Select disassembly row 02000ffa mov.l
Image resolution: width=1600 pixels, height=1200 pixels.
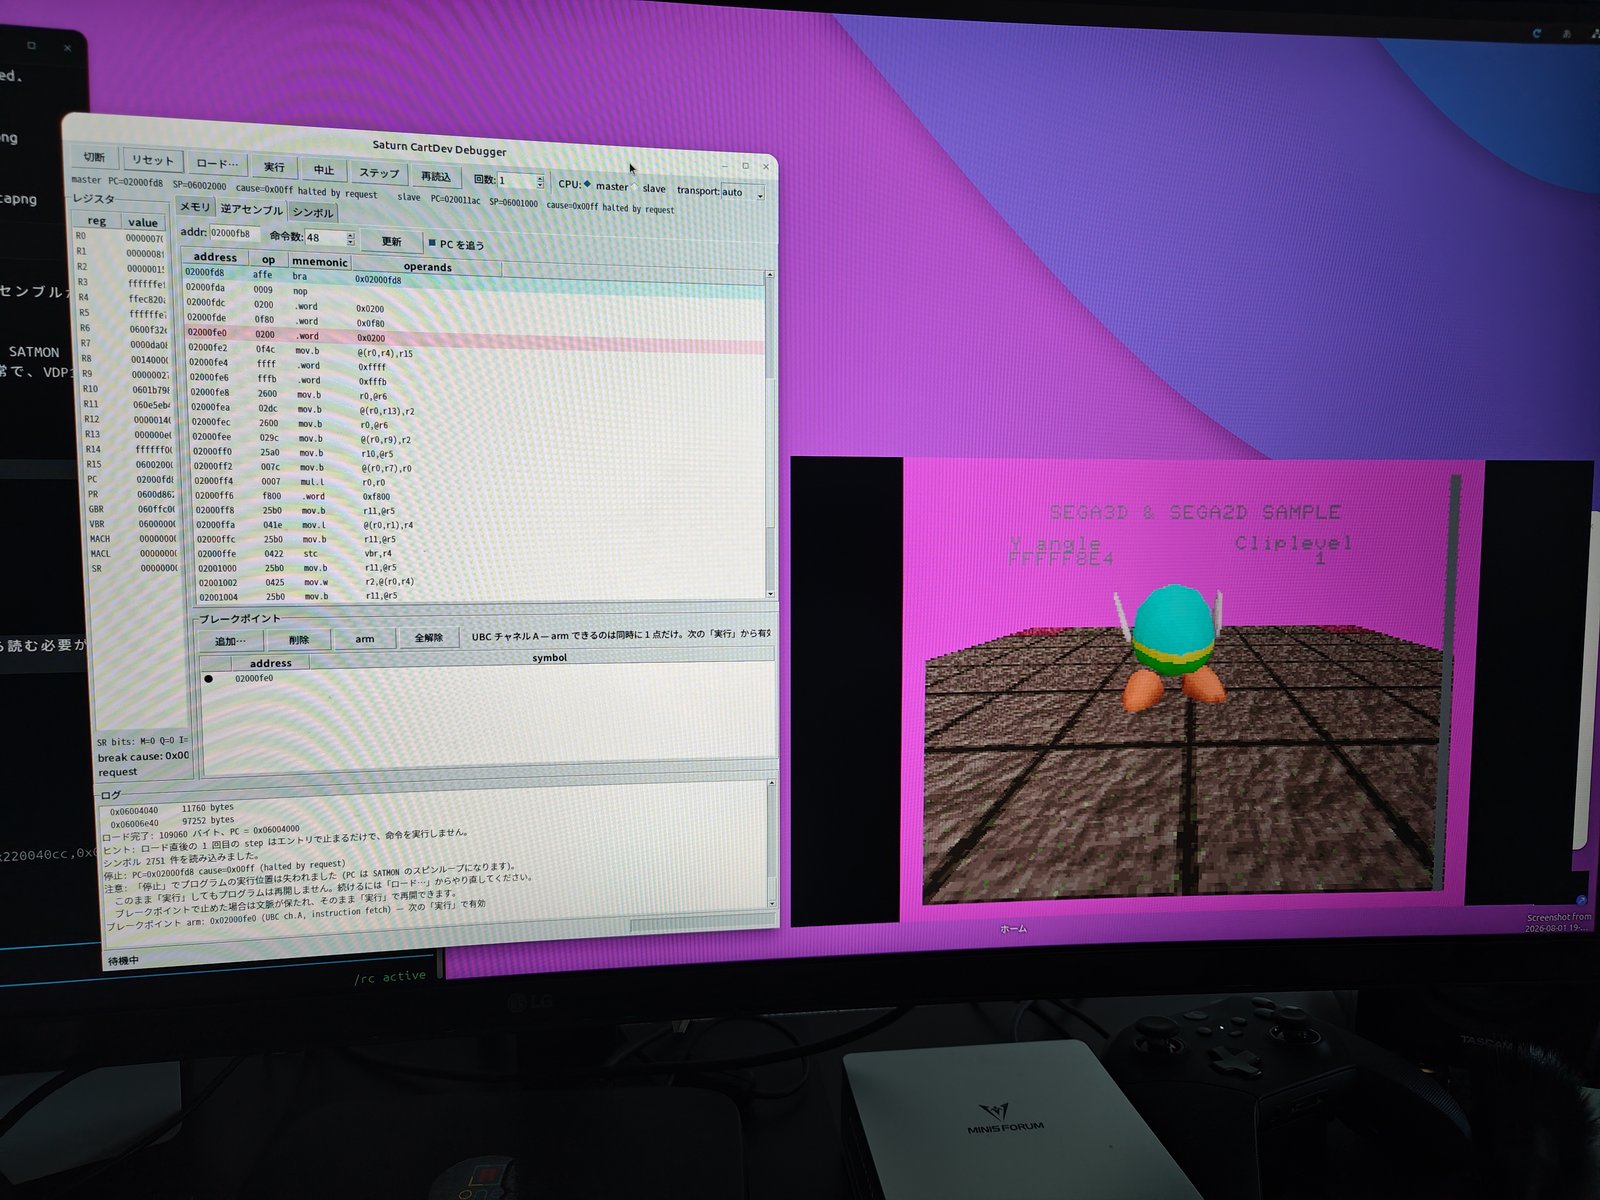(480, 525)
